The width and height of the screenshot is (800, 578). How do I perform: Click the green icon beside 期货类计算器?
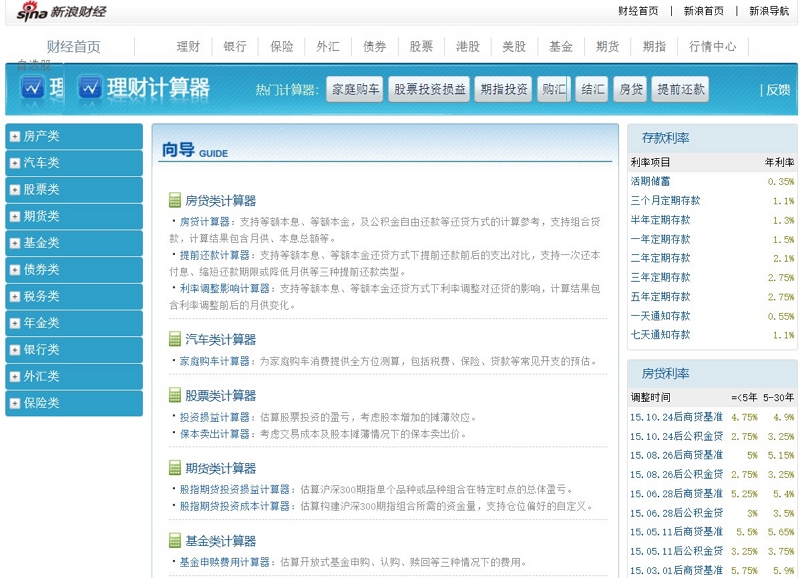[175, 468]
